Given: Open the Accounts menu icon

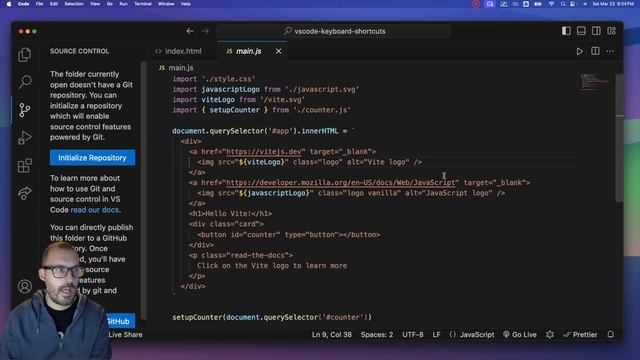Looking at the screenshot, I should coord(24,287).
